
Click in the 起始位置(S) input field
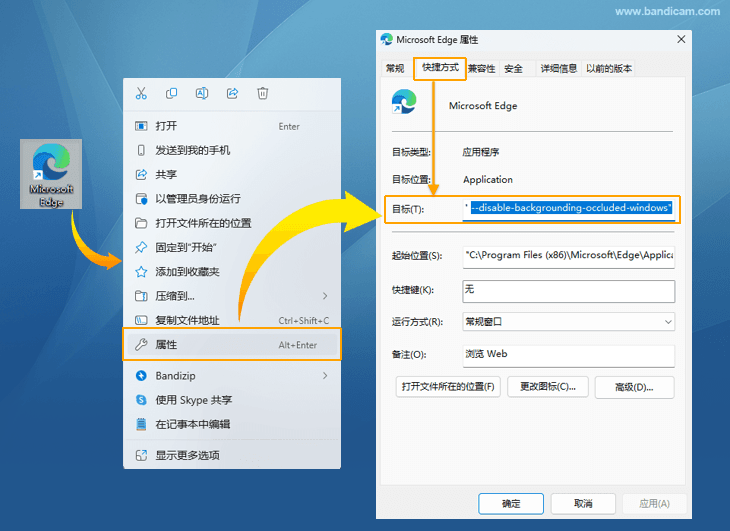568,256
